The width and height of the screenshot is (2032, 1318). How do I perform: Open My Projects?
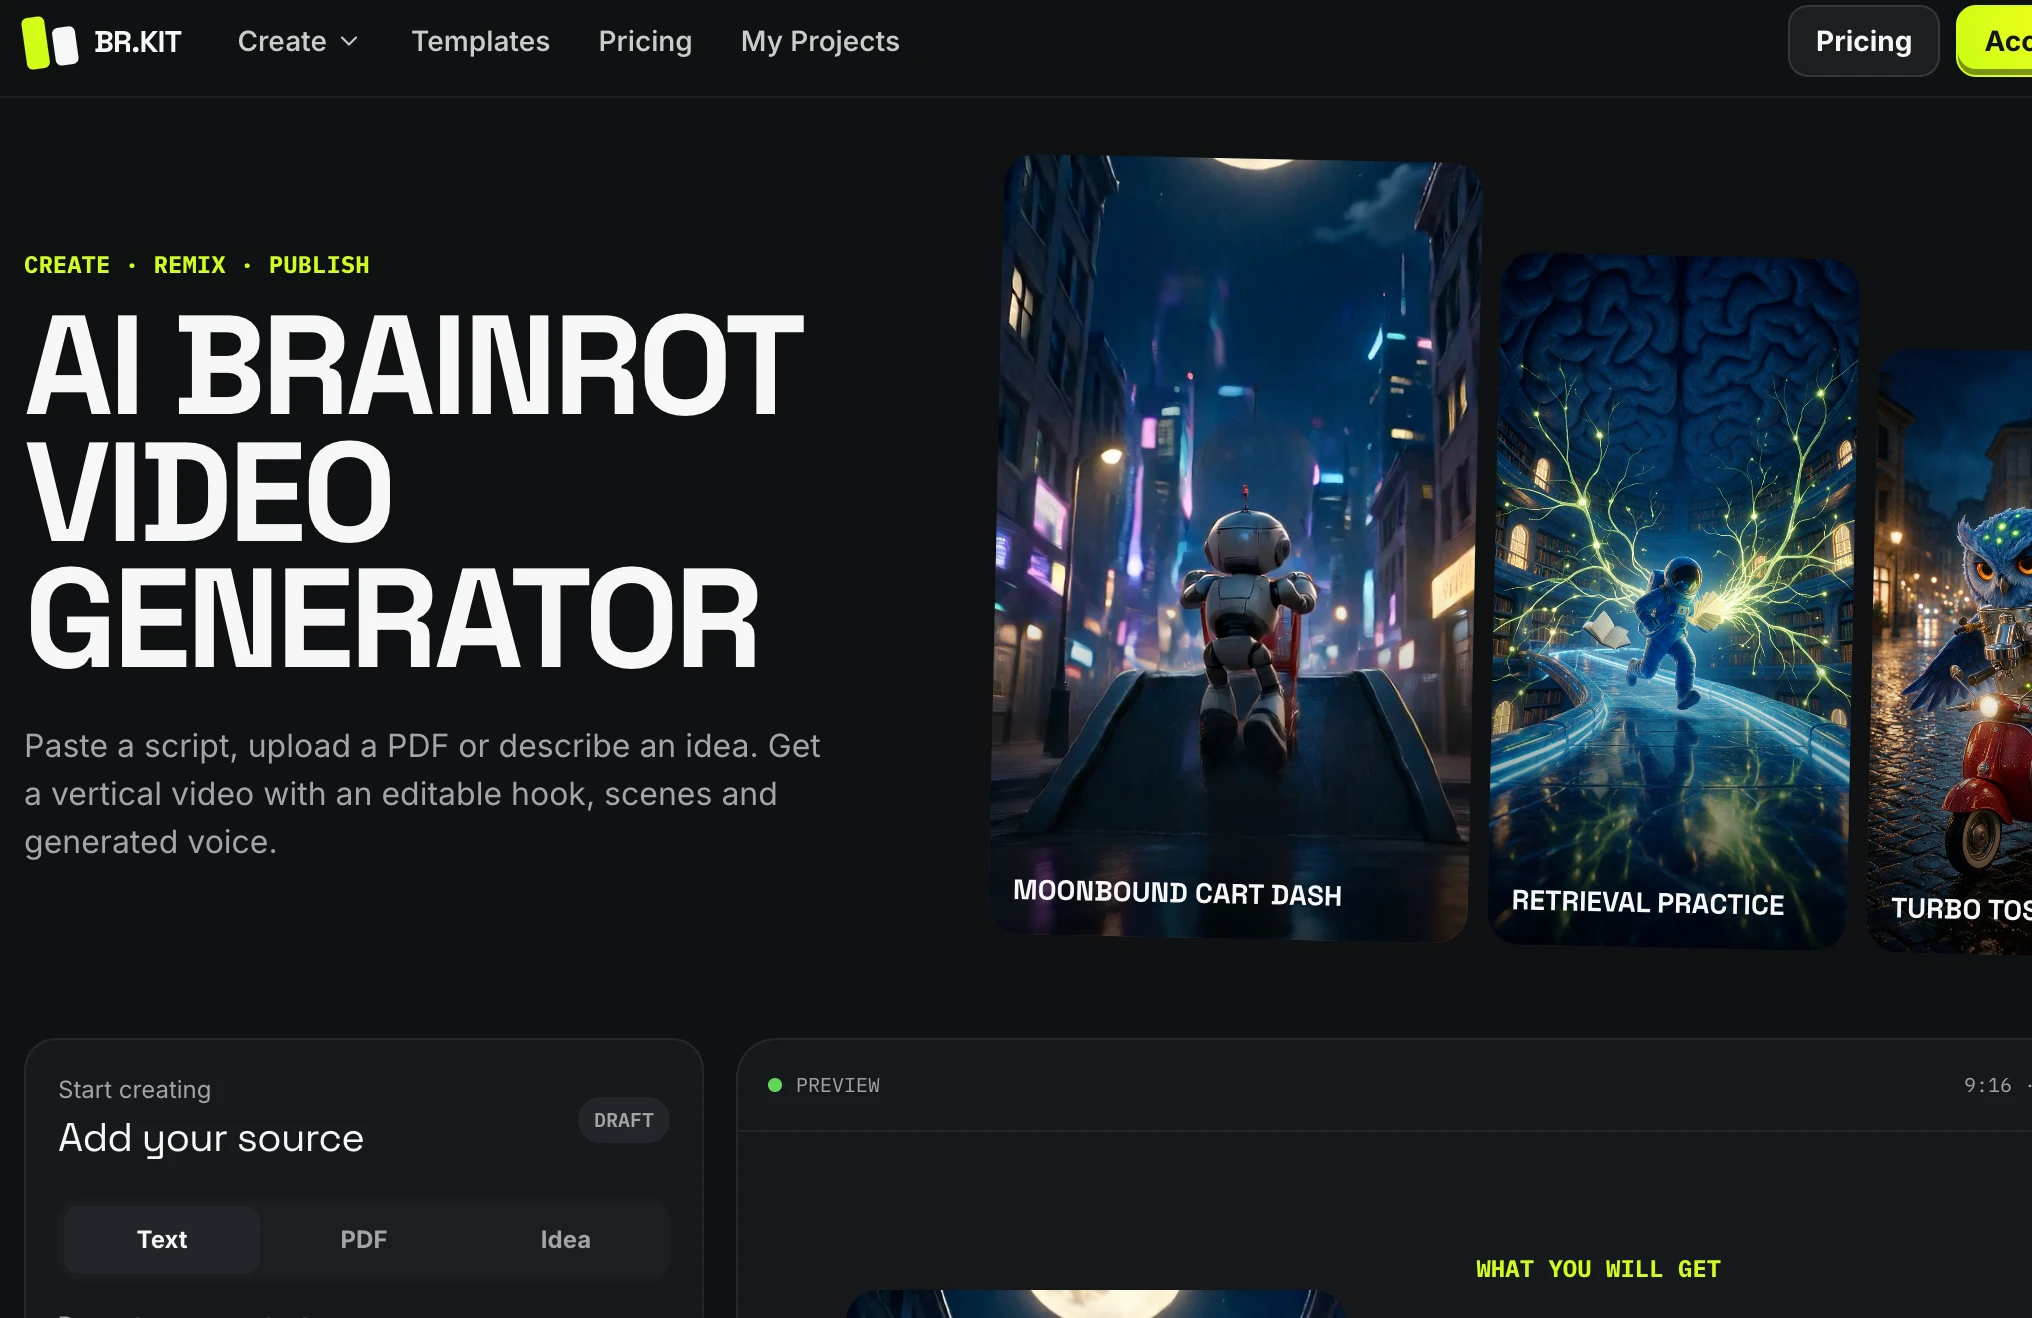[820, 41]
